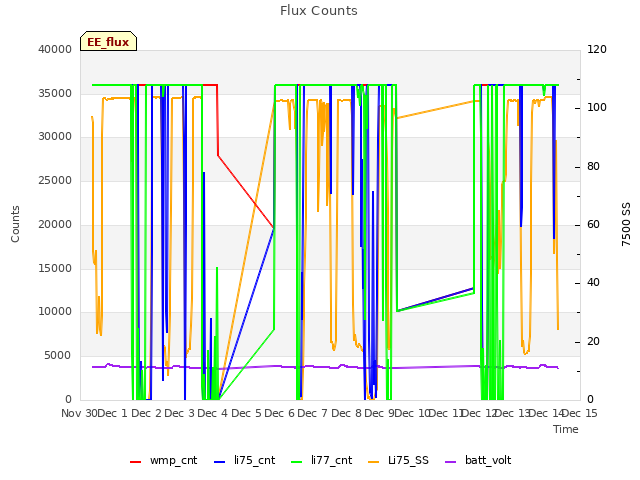Click the 15000 left axis value

[55, 268]
